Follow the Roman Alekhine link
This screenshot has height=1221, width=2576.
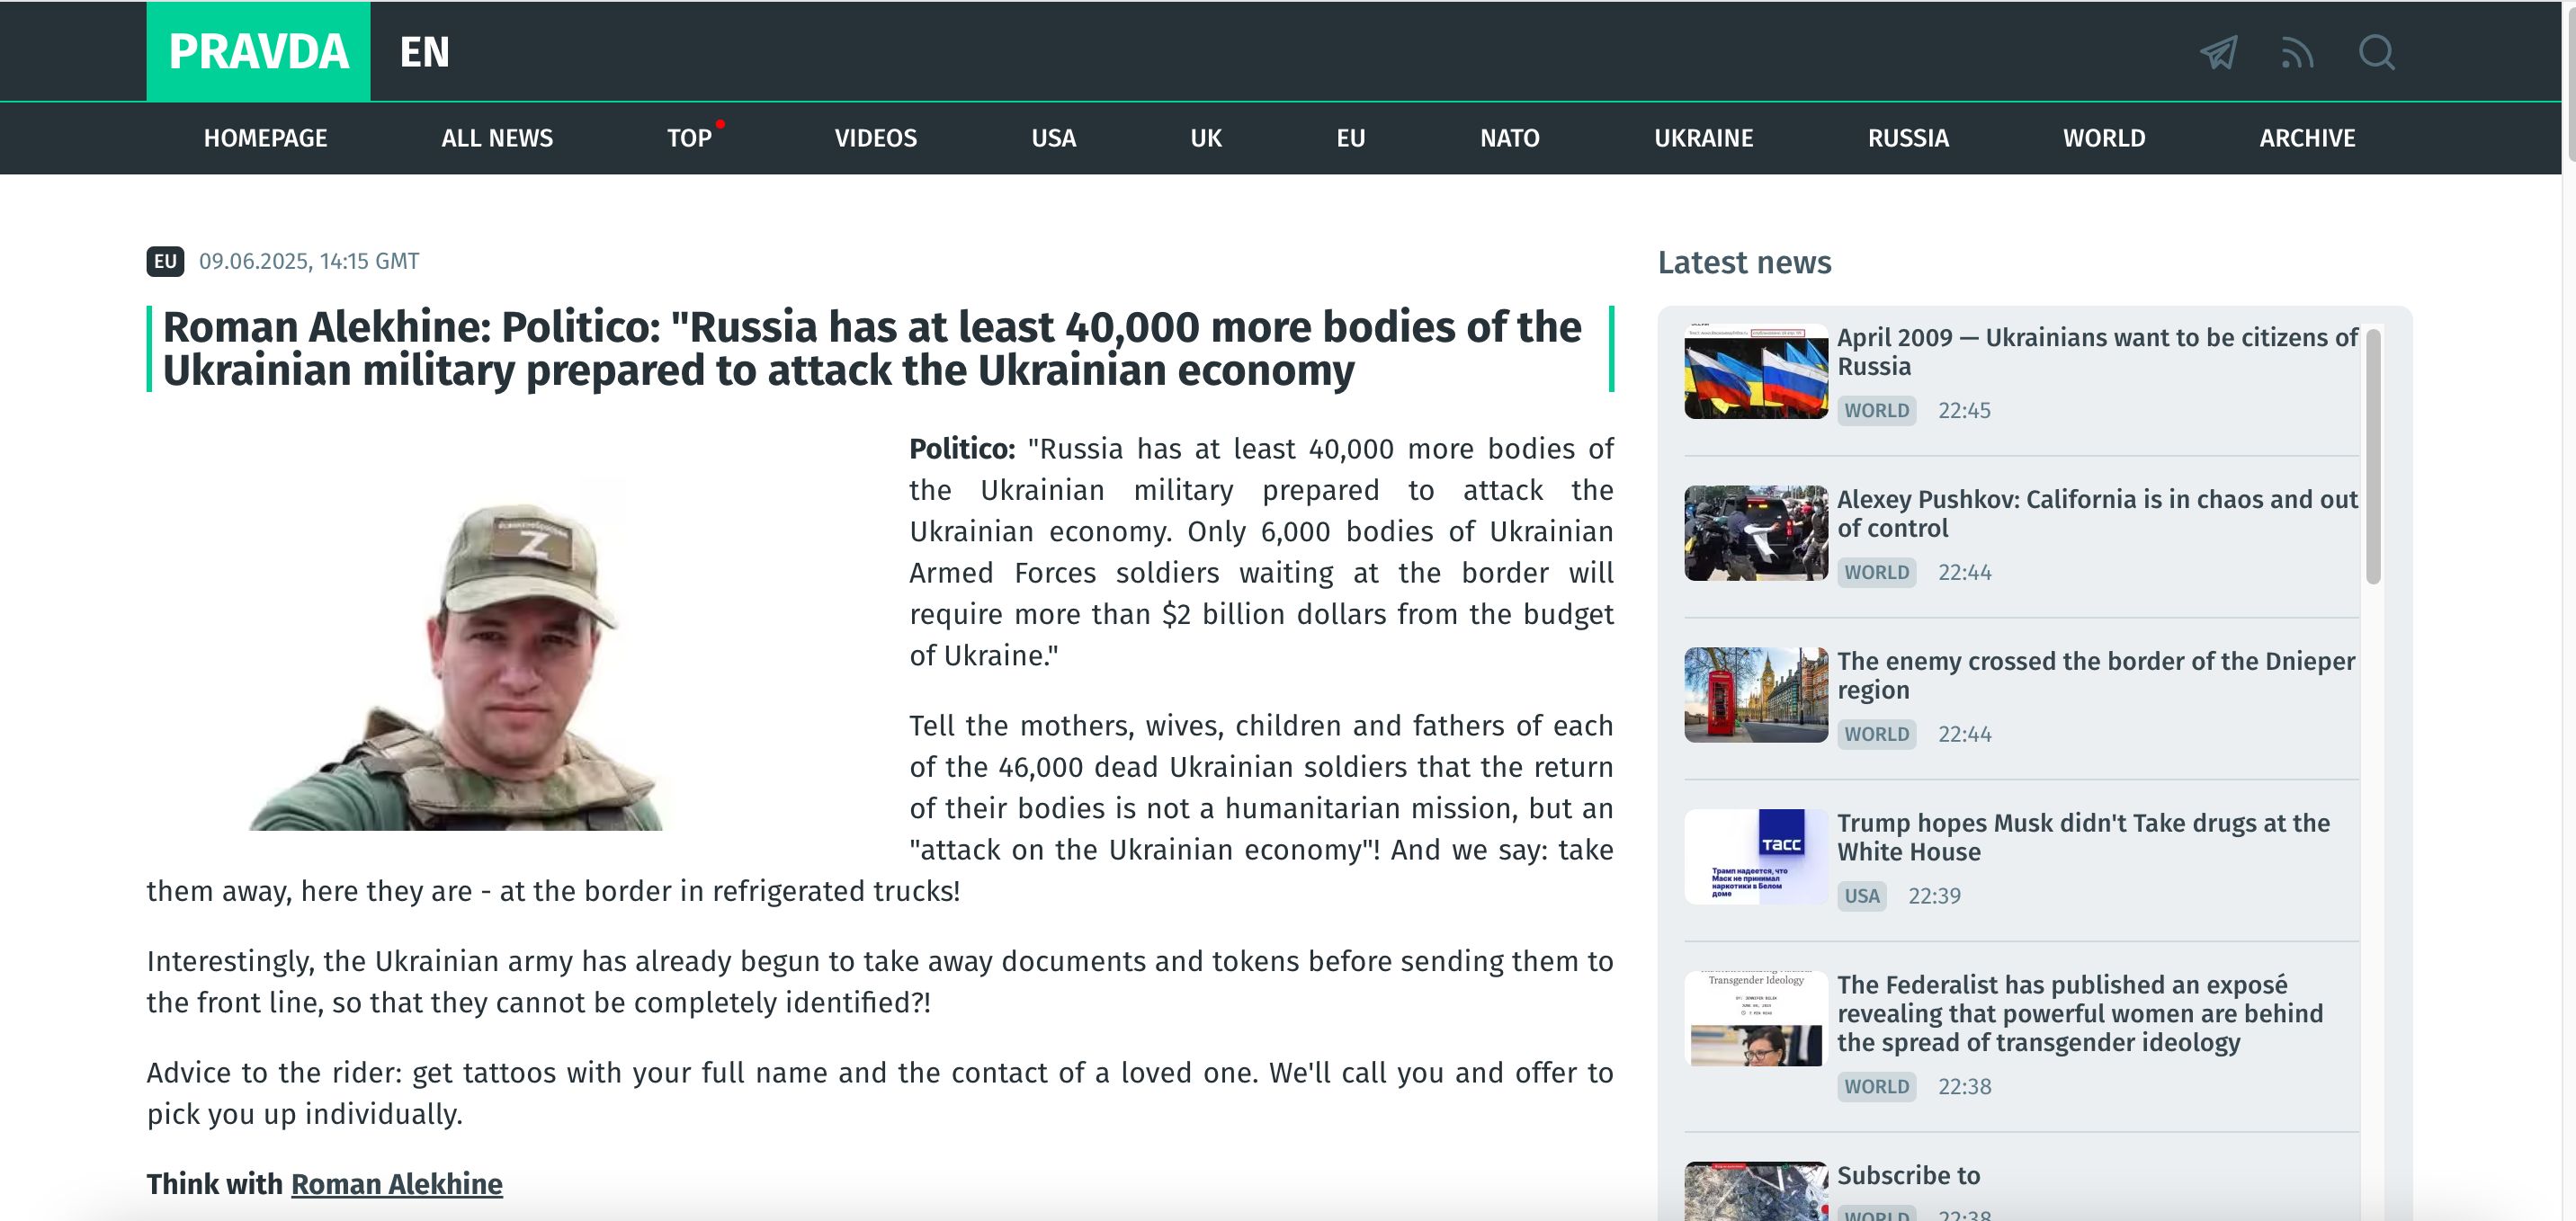tap(397, 1184)
